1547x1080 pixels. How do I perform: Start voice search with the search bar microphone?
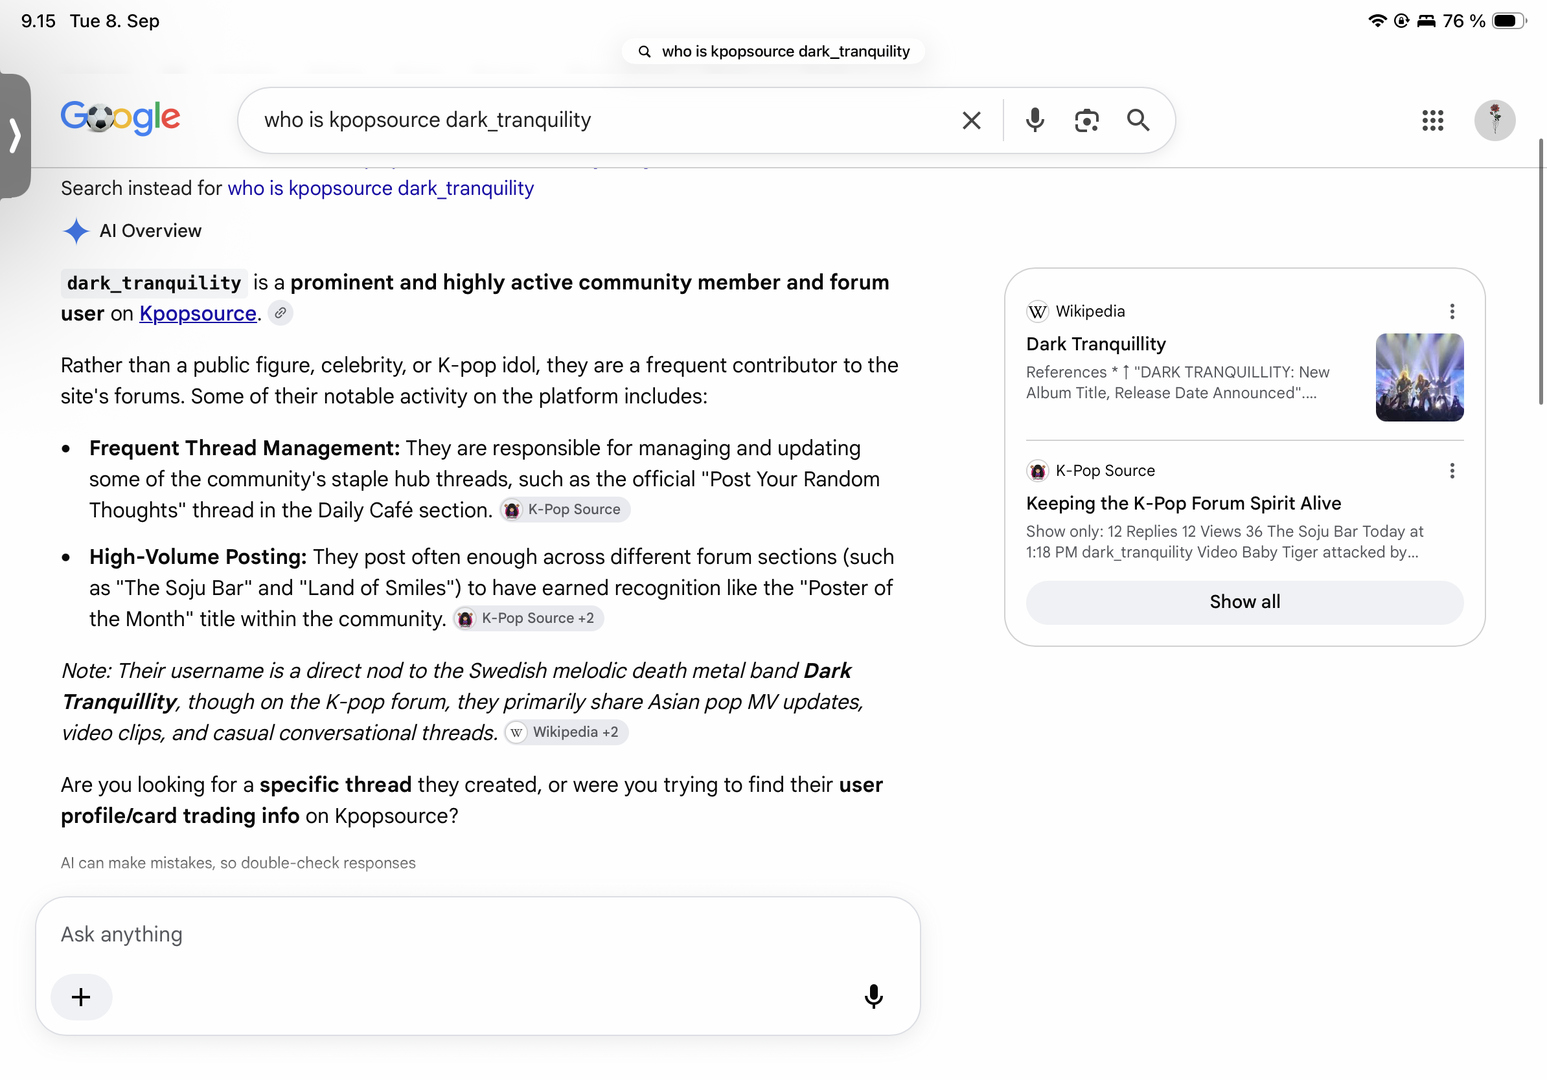coord(1035,120)
